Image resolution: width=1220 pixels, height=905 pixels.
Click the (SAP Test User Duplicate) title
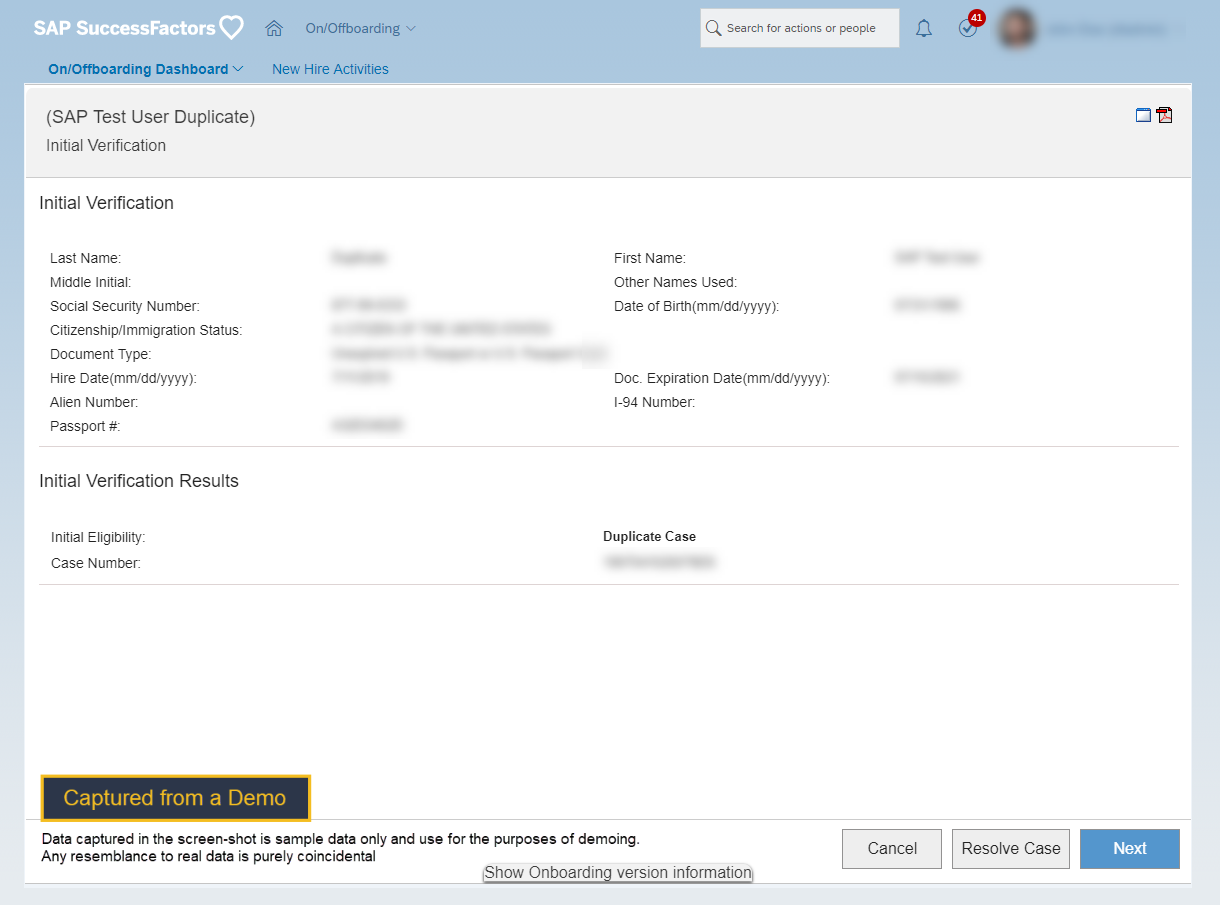coord(151,117)
